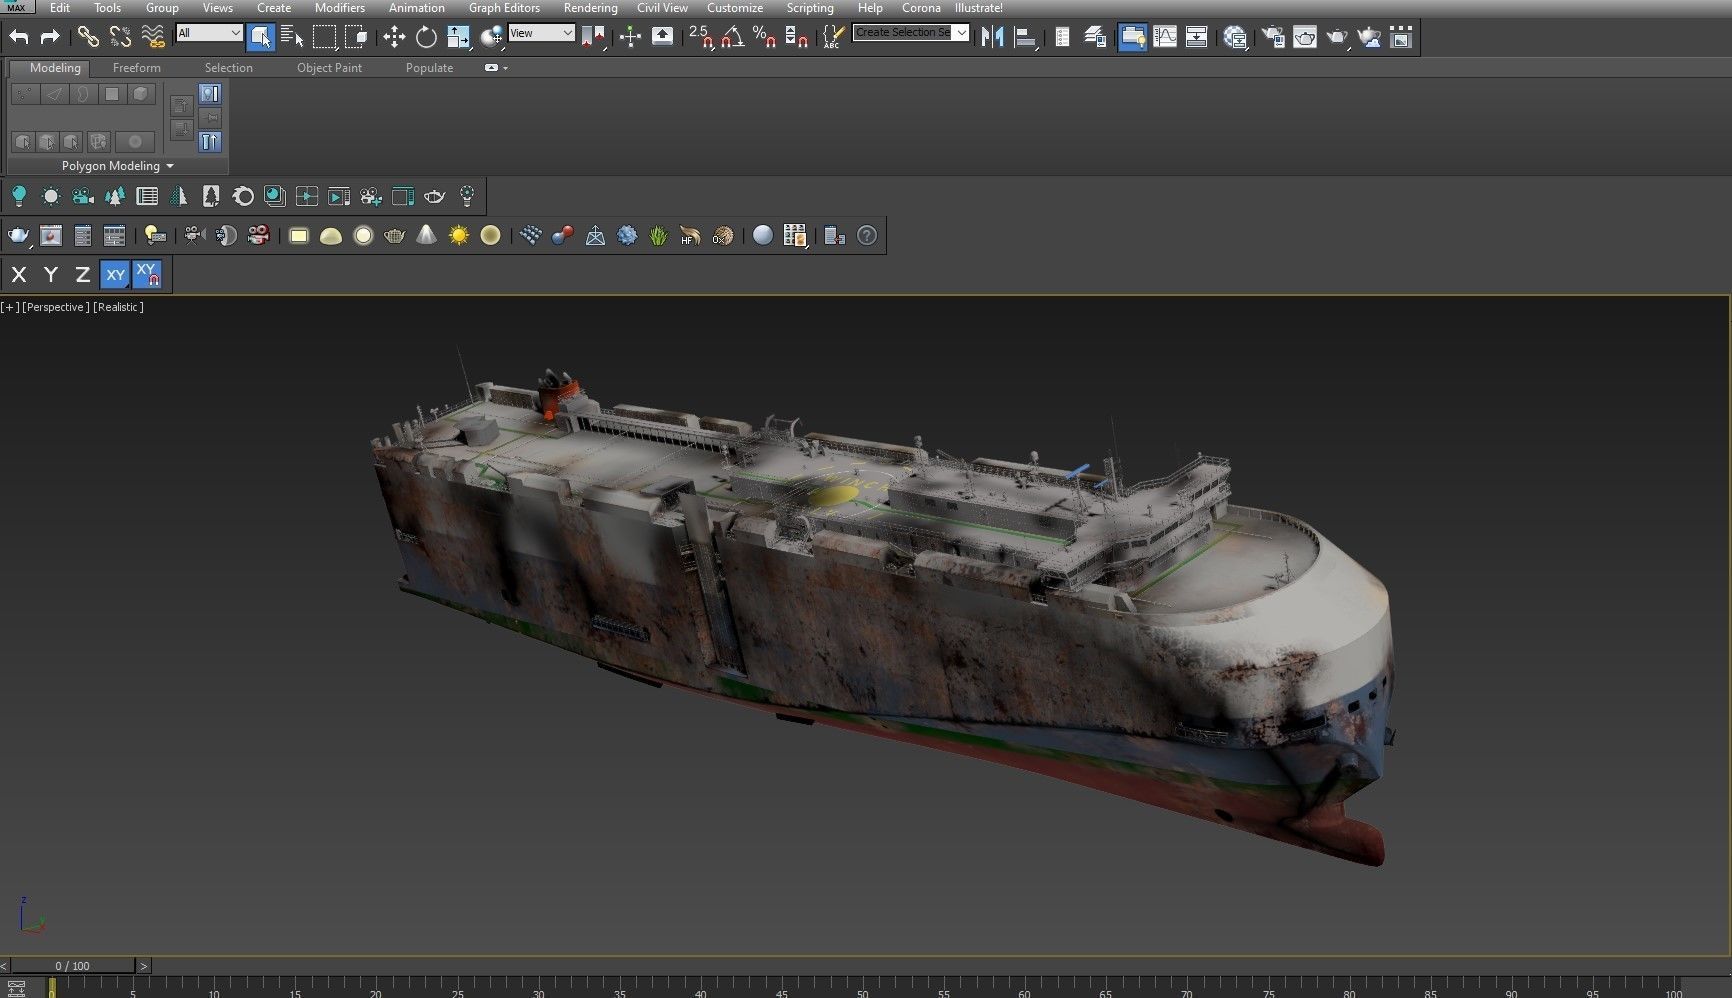
Task: Click the Illustrate! menu
Action: pyautogui.click(x=978, y=7)
